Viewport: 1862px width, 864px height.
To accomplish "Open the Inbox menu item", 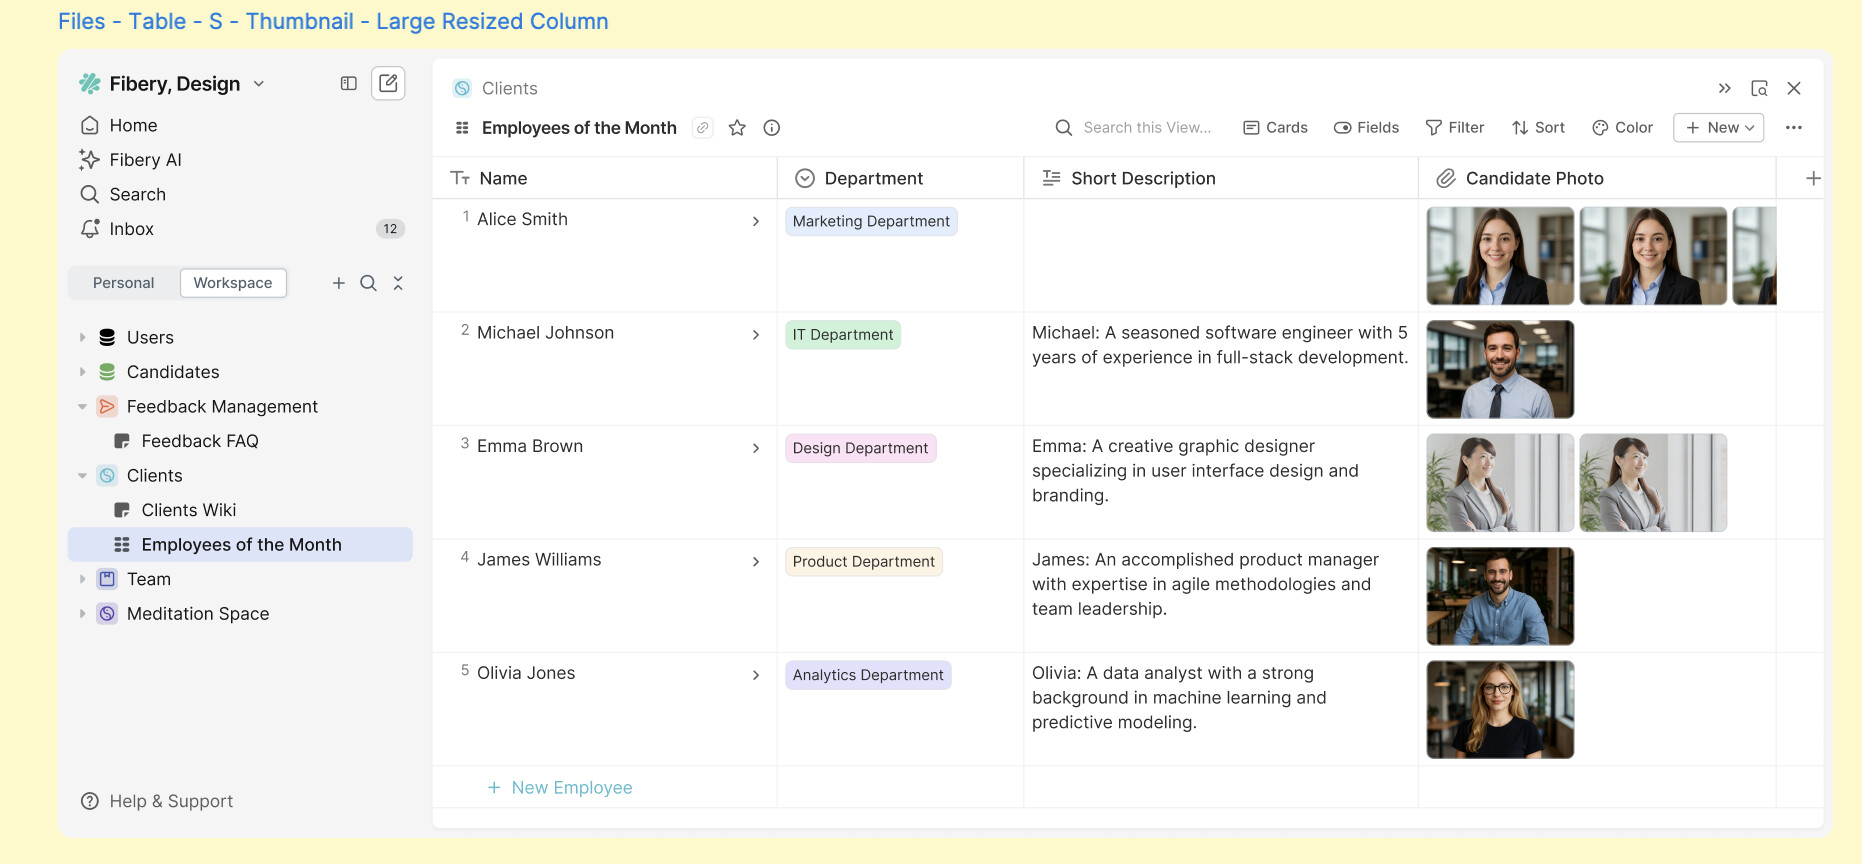I will [132, 229].
